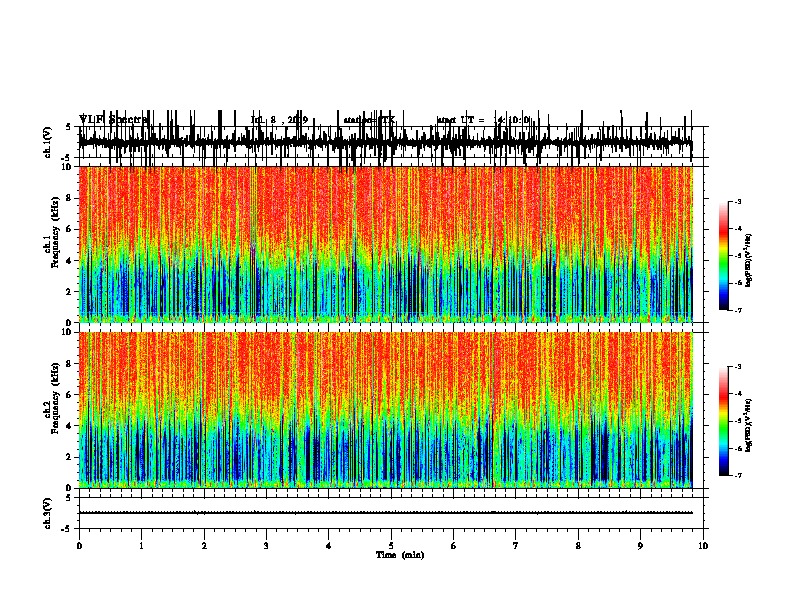Click the x-axis tick label '6'
The image size is (792, 612).
click(x=454, y=546)
